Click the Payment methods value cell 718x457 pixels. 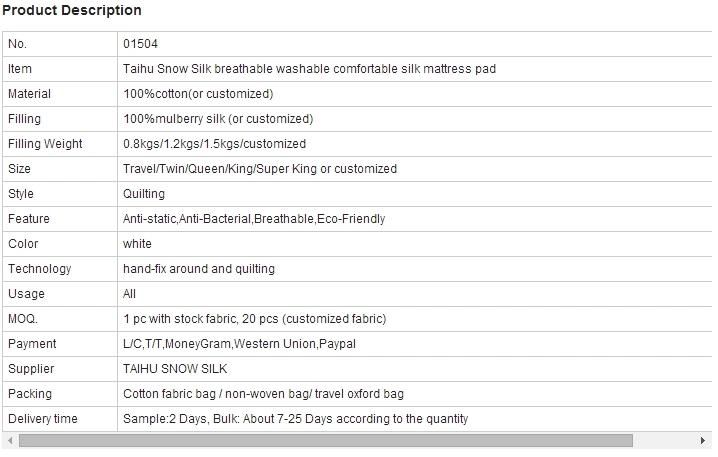click(x=414, y=344)
